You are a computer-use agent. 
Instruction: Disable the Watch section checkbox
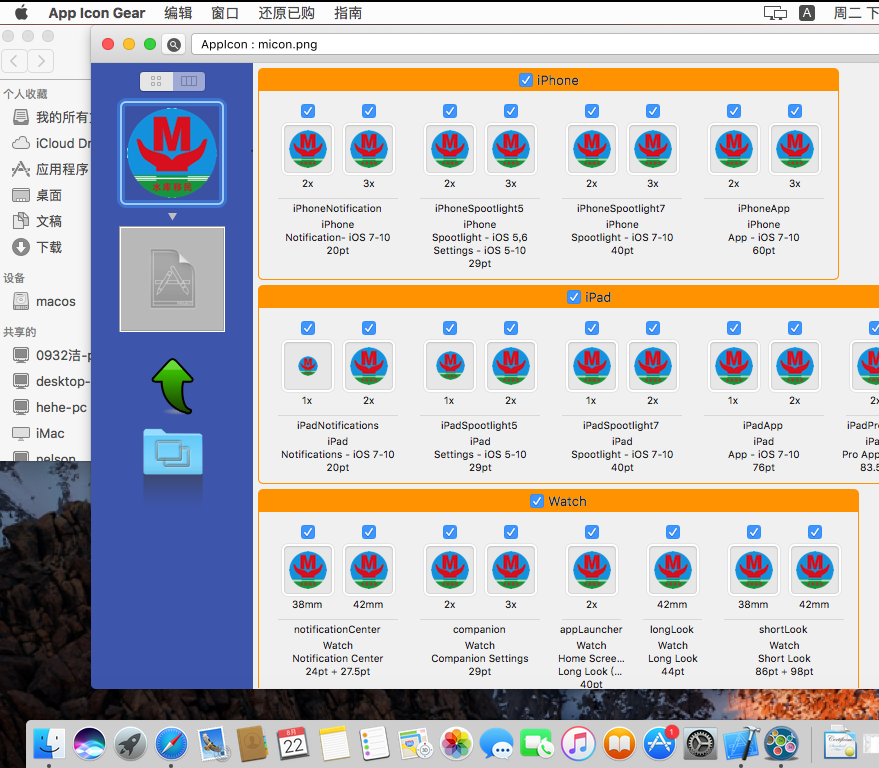[537, 501]
